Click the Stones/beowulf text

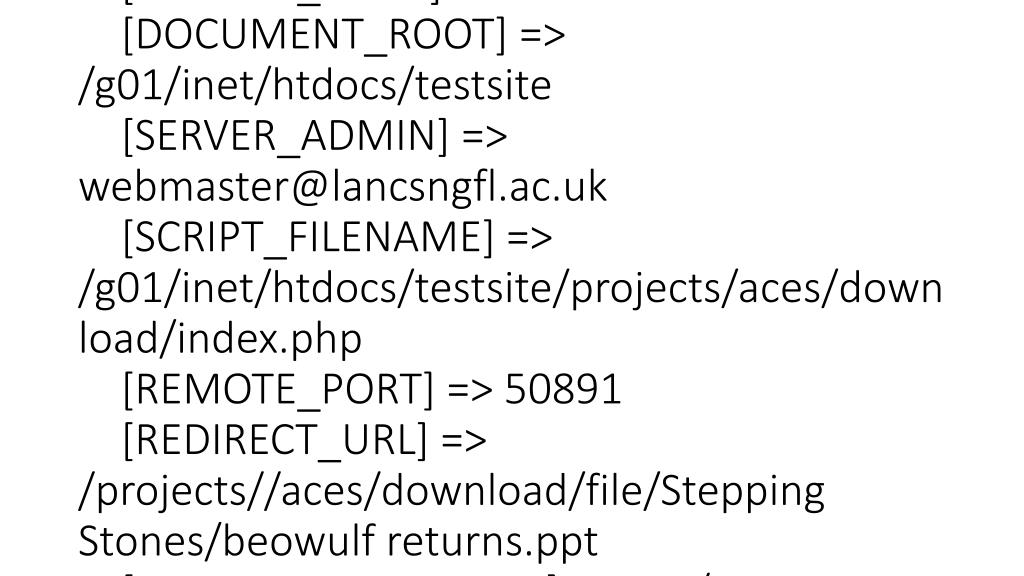tap(227, 541)
